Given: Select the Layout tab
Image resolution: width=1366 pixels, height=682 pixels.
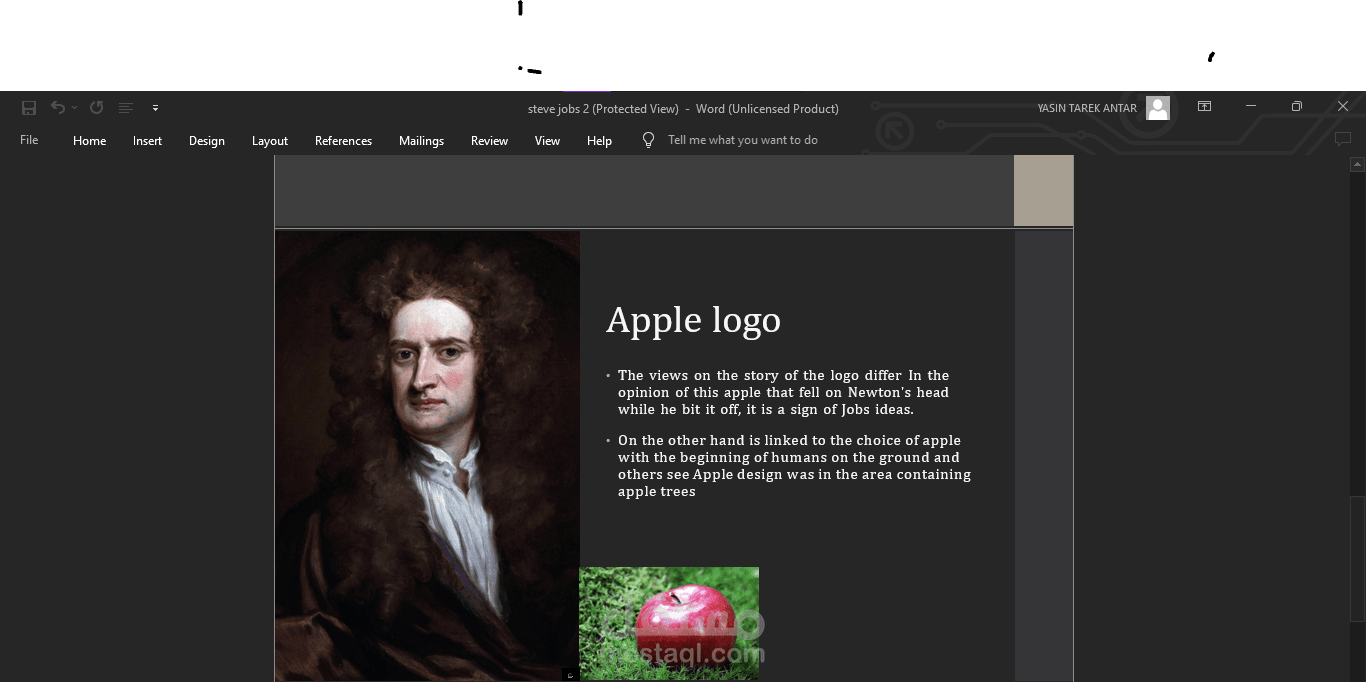Looking at the screenshot, I should 270,141.
